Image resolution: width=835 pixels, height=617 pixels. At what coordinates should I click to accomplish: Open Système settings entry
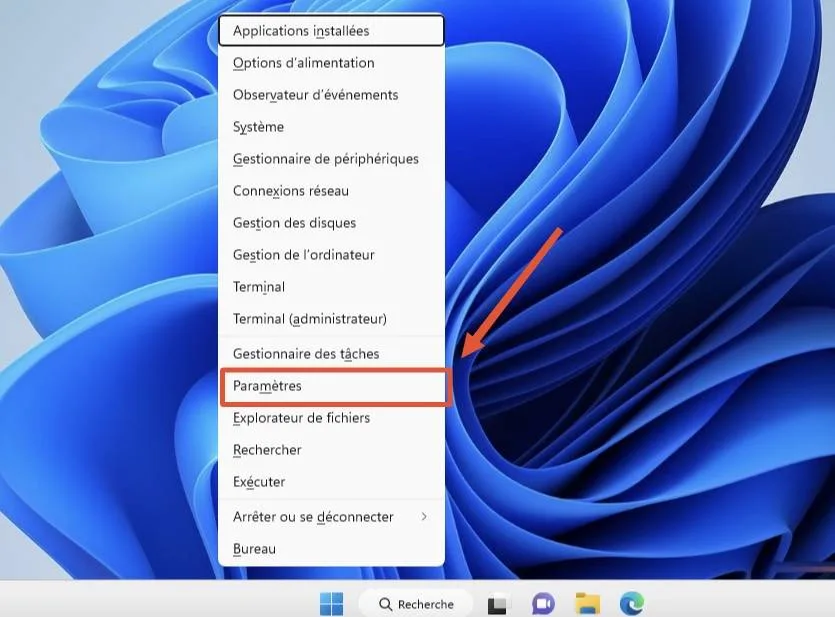pyautogui.click(x=258, y=127)
